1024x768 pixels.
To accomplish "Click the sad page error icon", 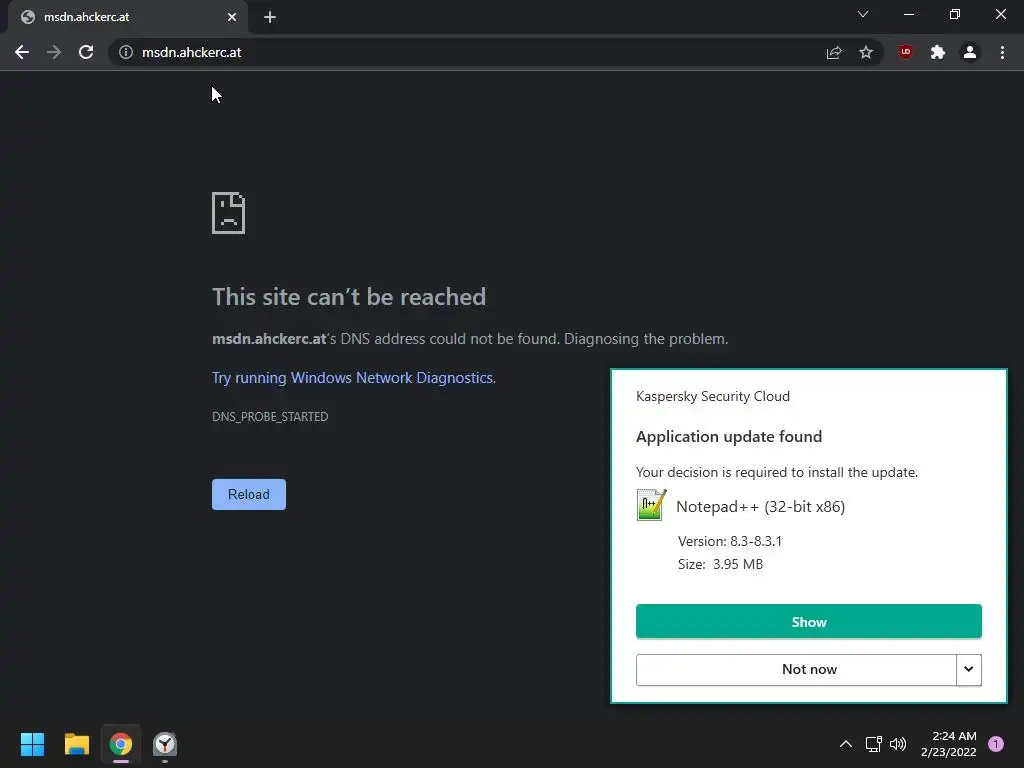I will point(229,213).
